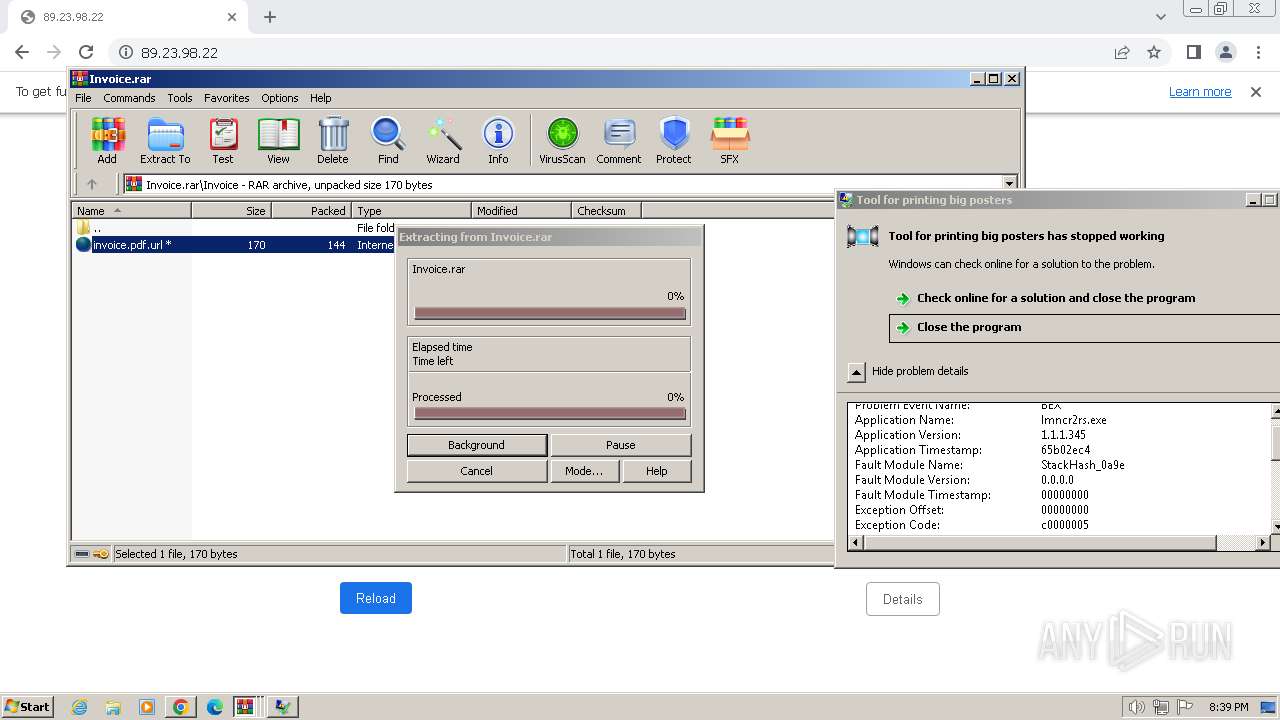Viewport: 1280px width, 720px height.
Task: Share this page icon in address bar
Action: (x=1122, y=52)
